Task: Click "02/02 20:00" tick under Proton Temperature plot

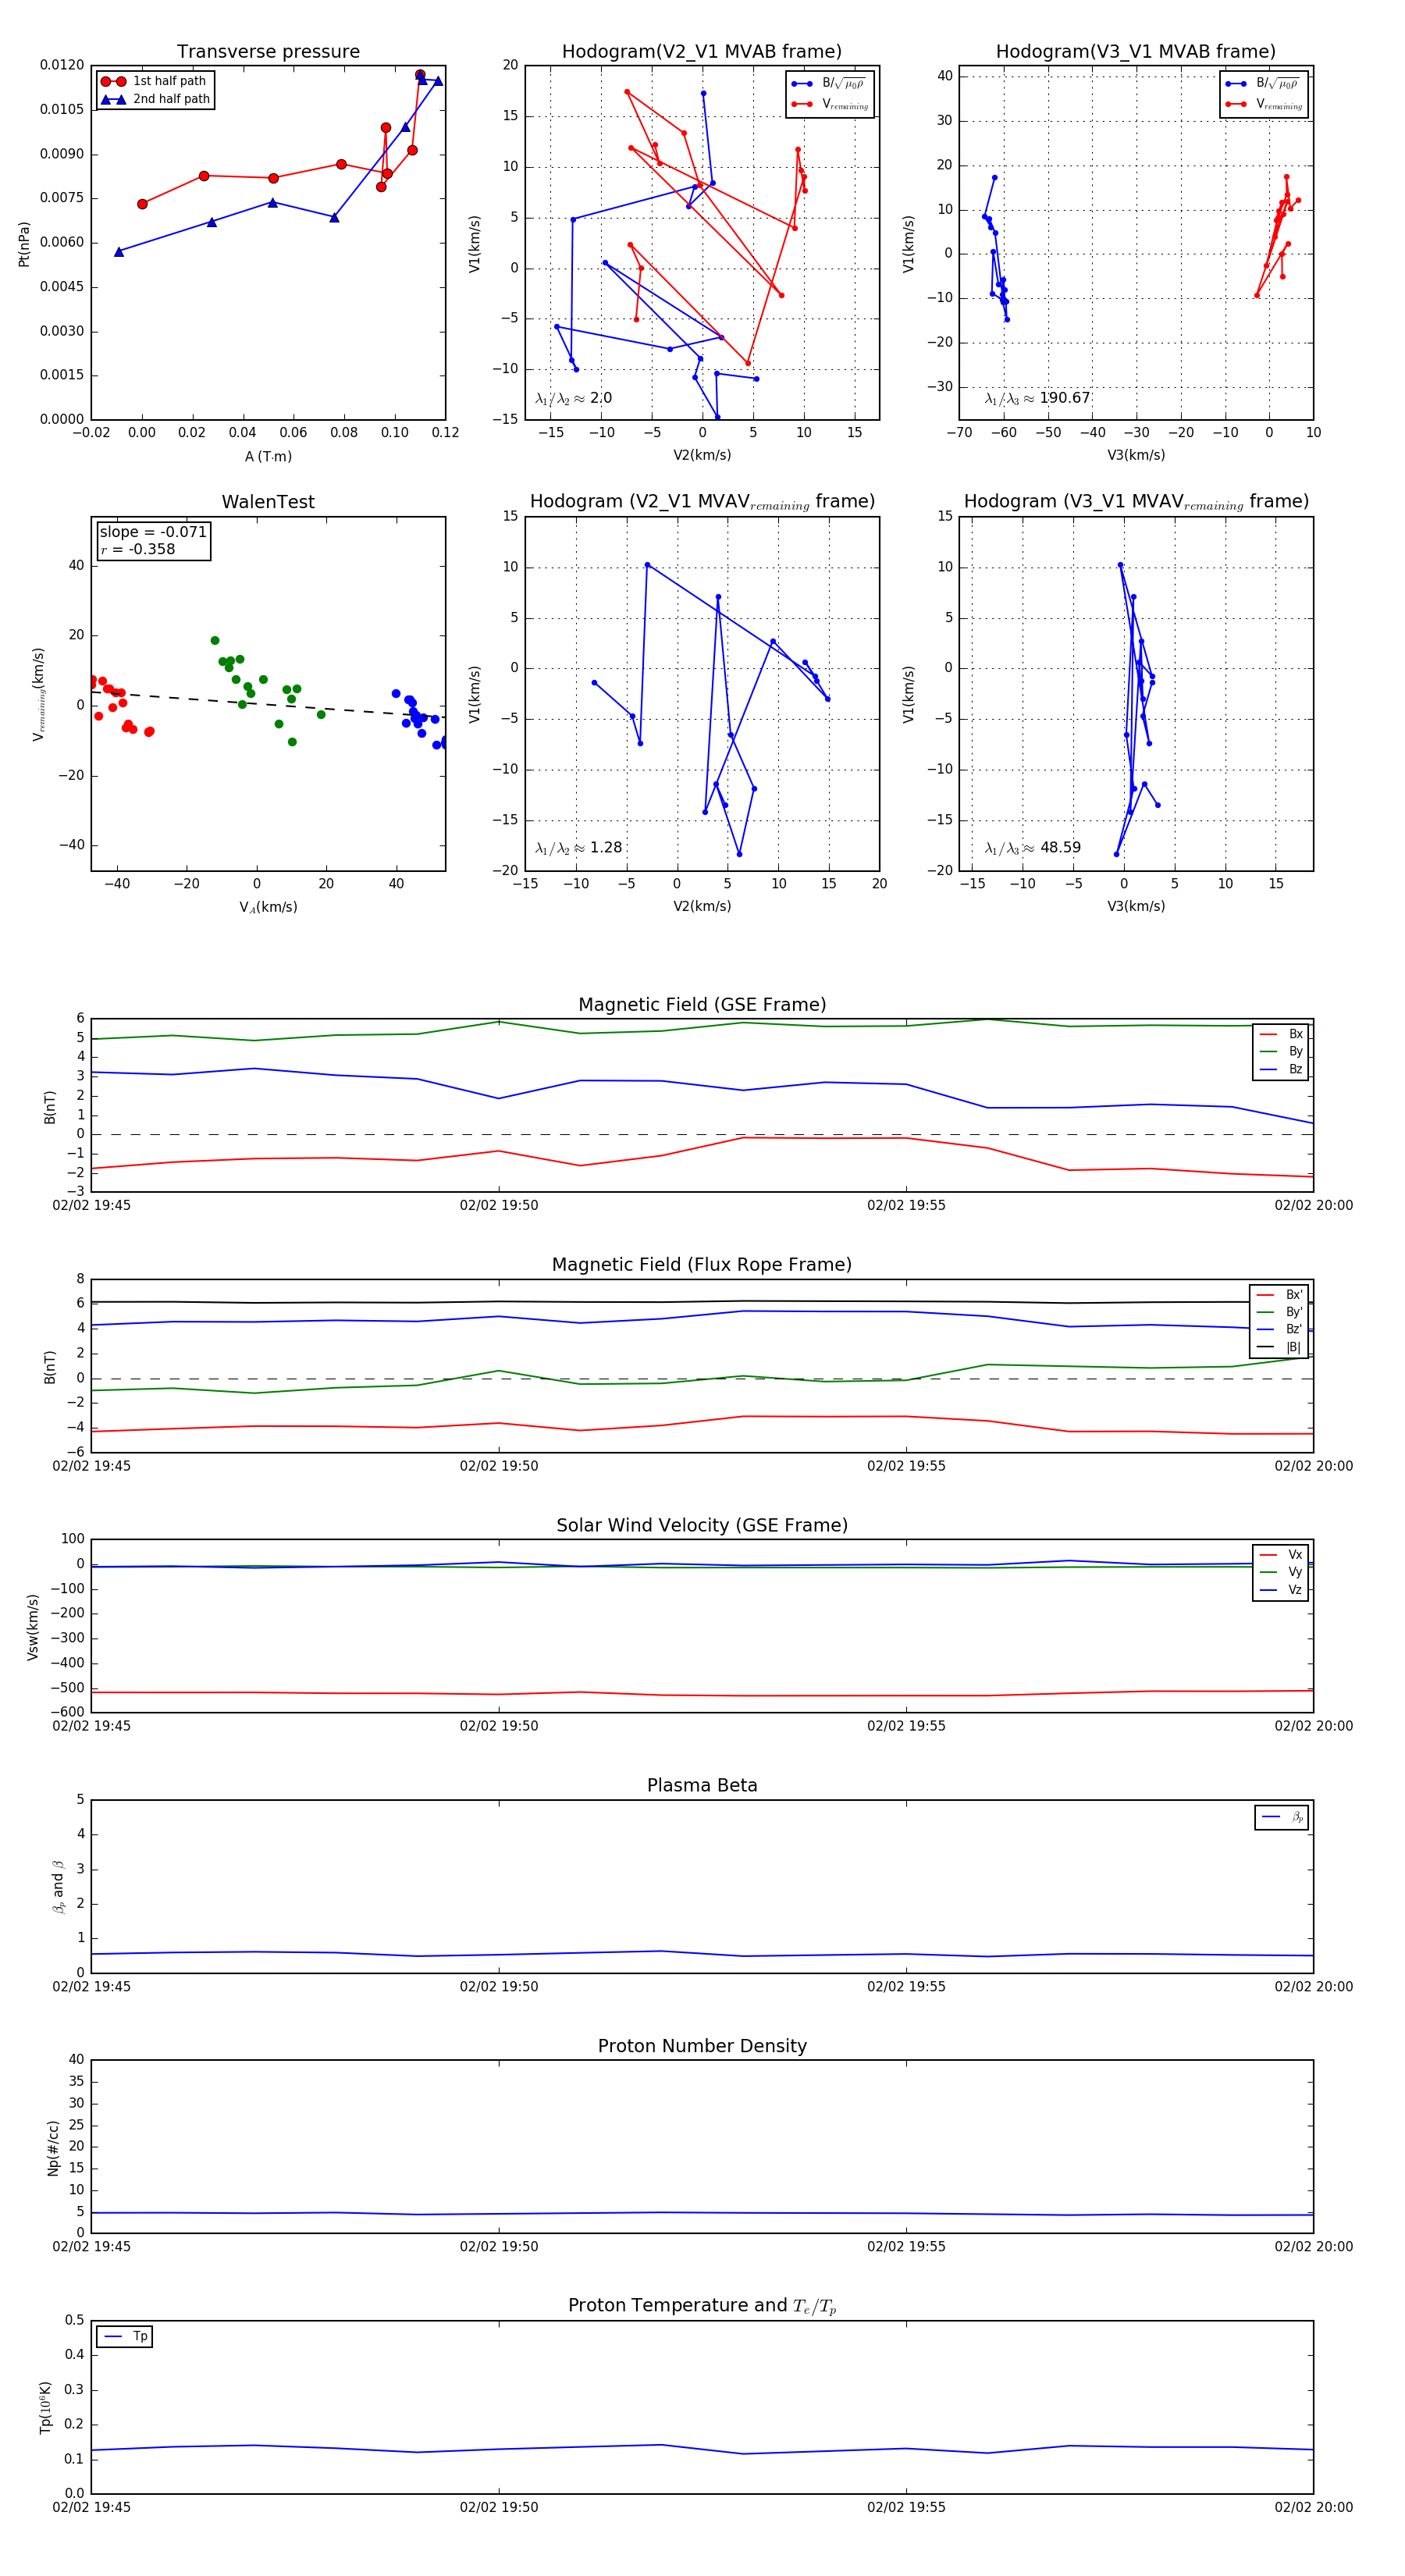Action: tap(1313, 2508)
